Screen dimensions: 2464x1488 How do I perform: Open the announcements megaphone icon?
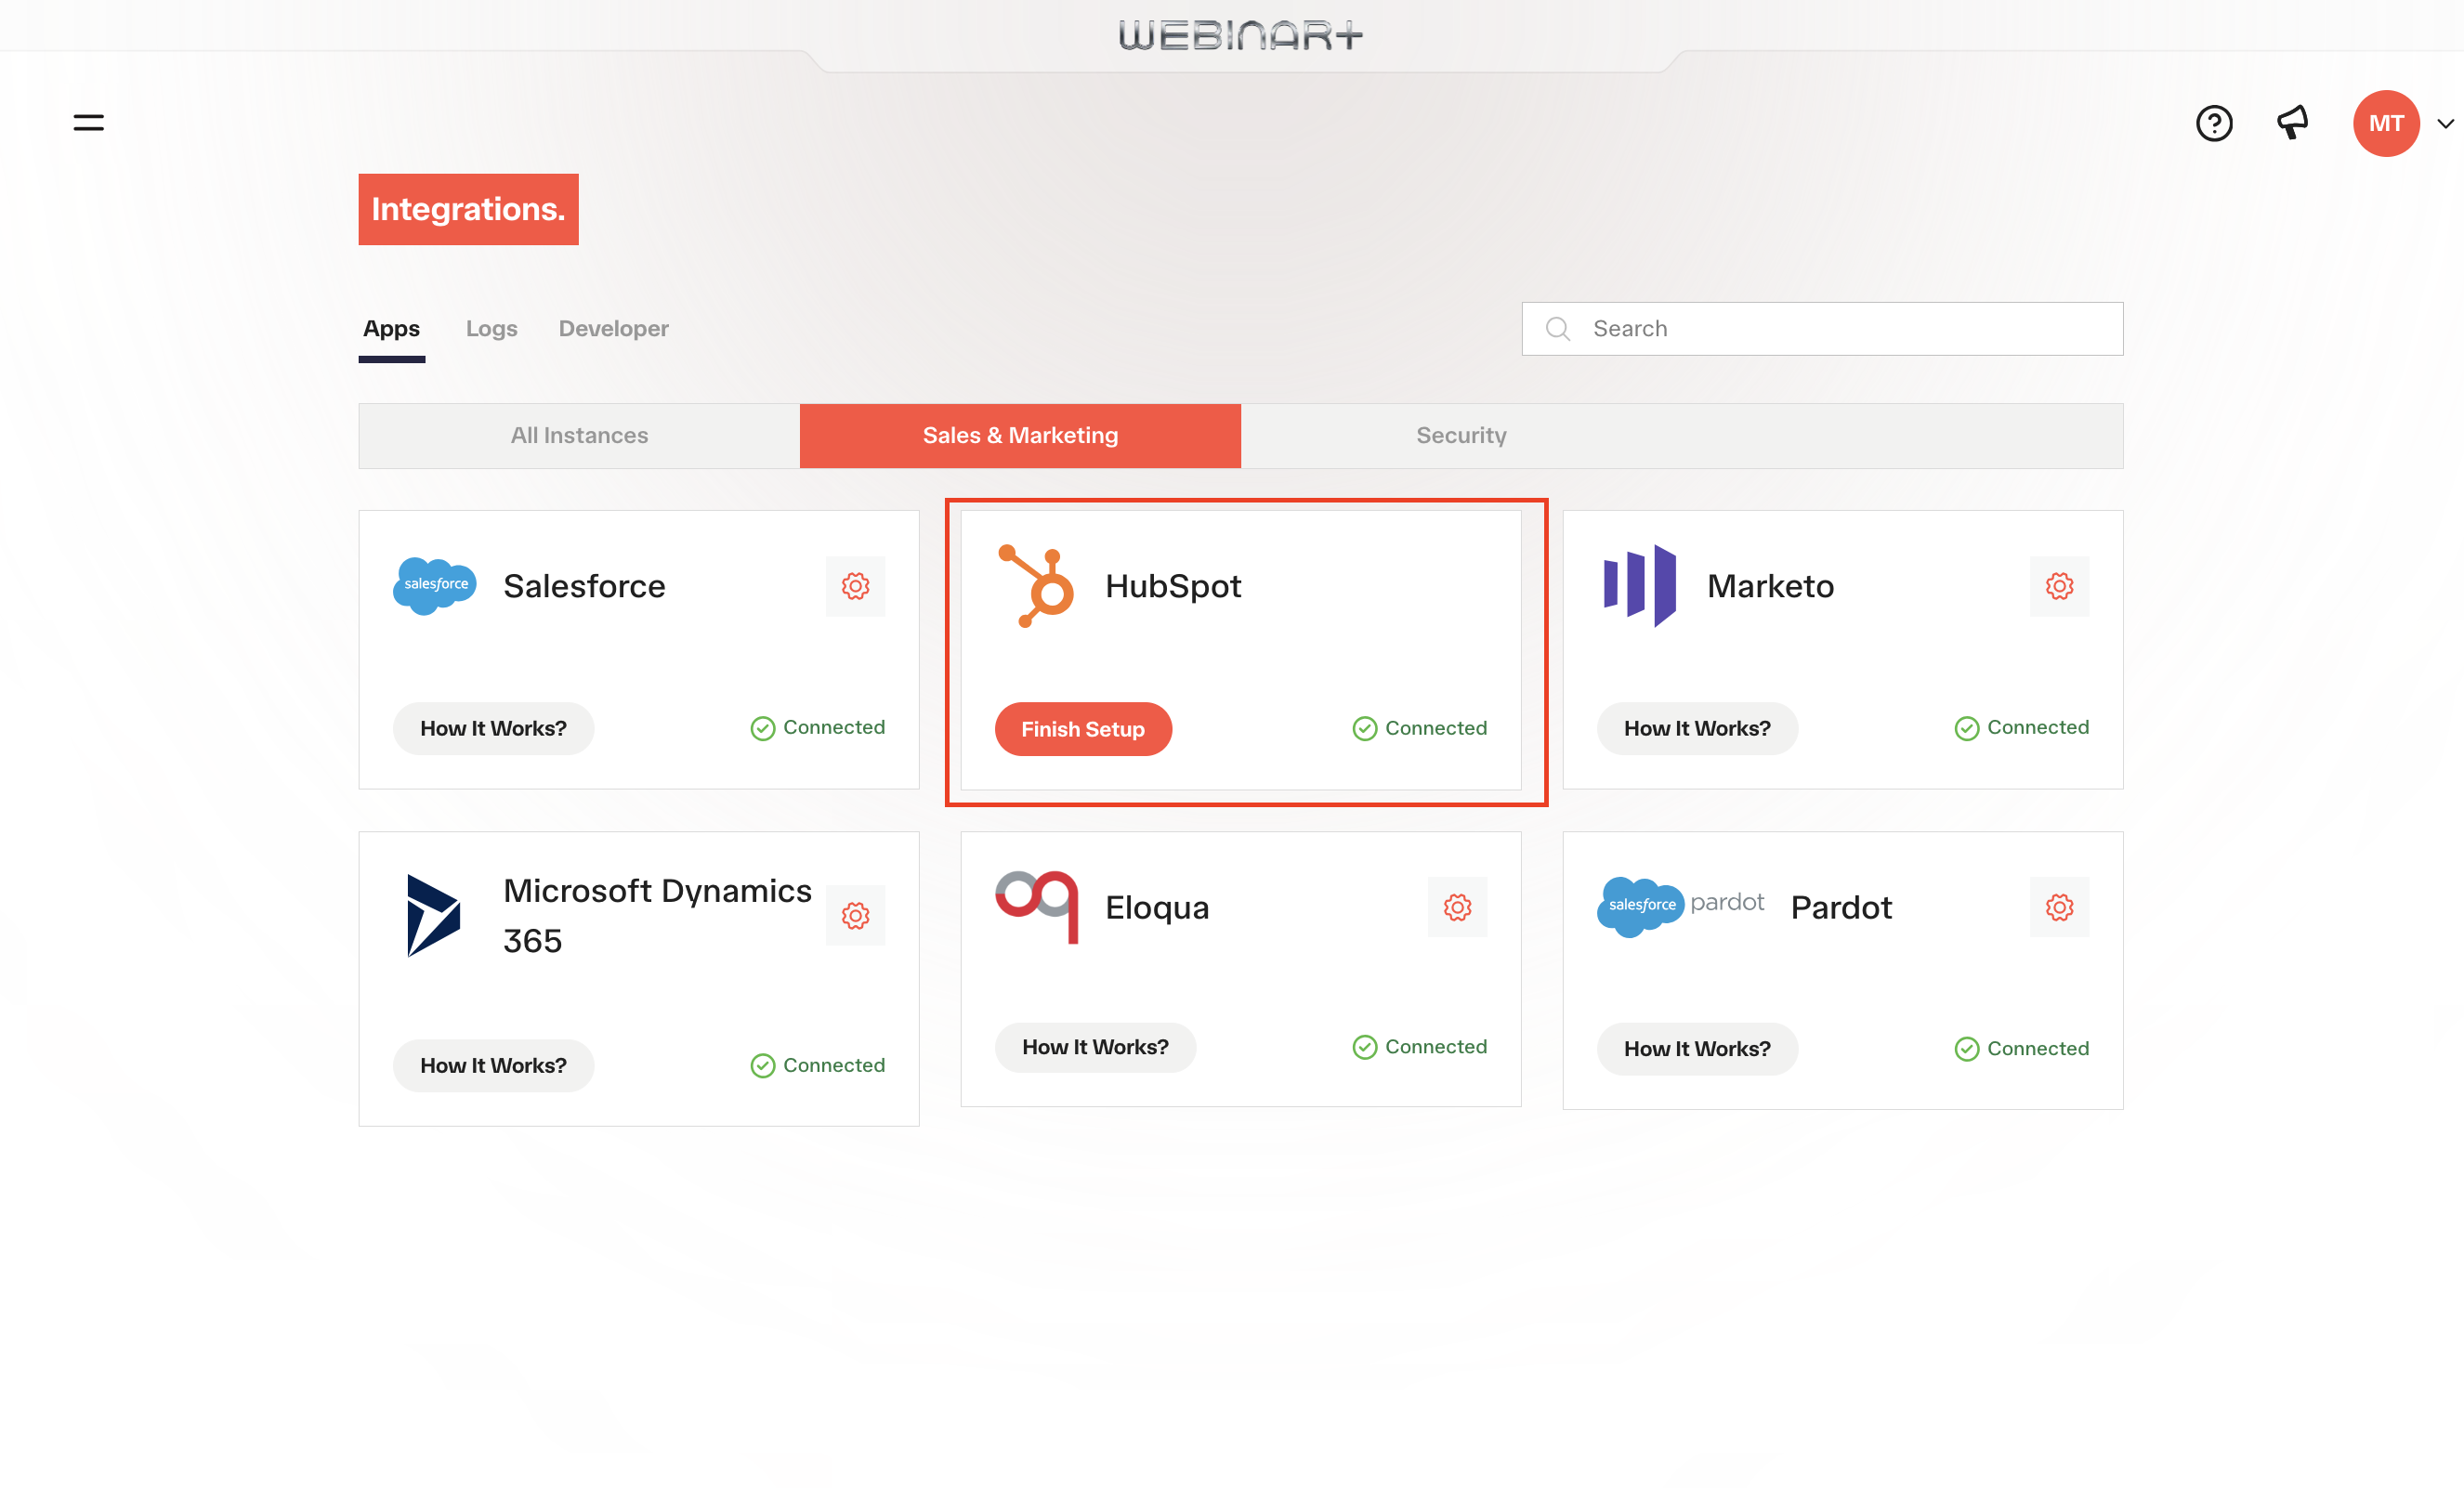(x=2293, y=122)
